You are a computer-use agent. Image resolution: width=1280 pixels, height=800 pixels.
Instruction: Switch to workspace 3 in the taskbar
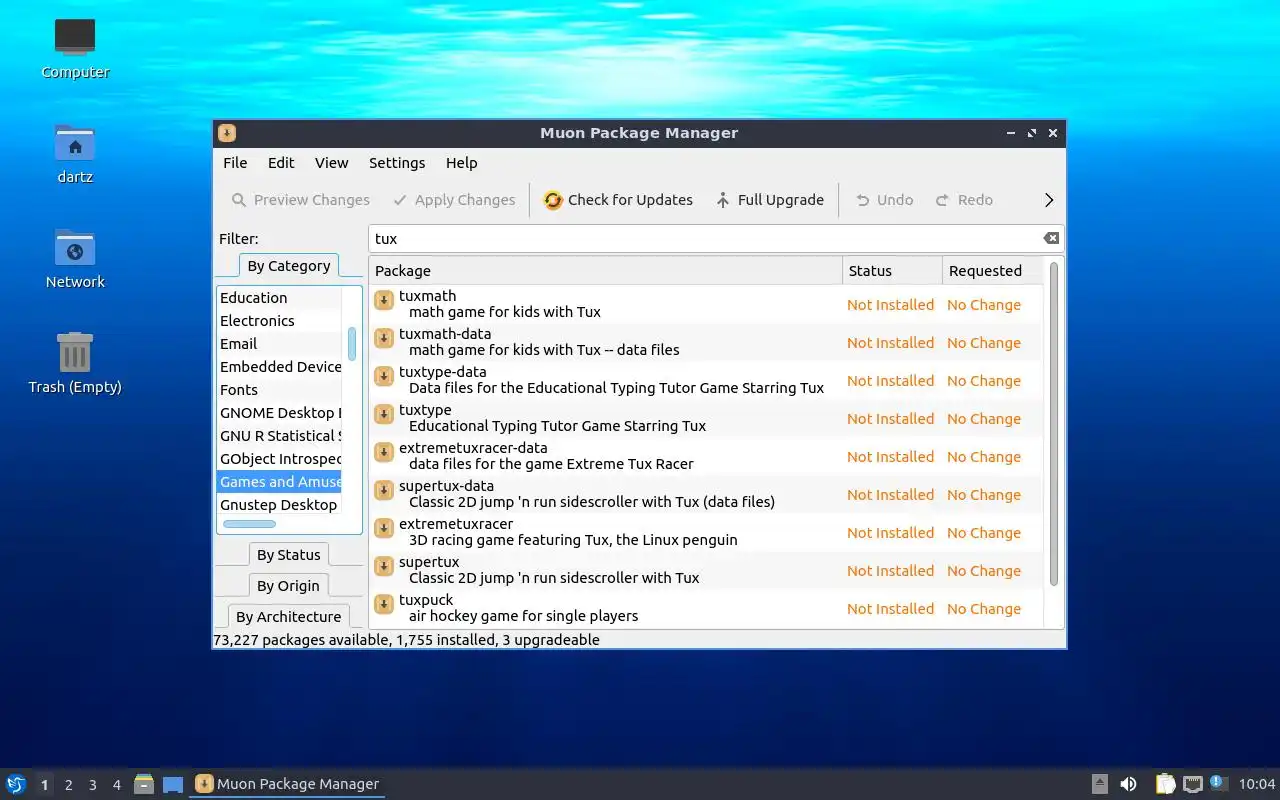coord(92,785)
